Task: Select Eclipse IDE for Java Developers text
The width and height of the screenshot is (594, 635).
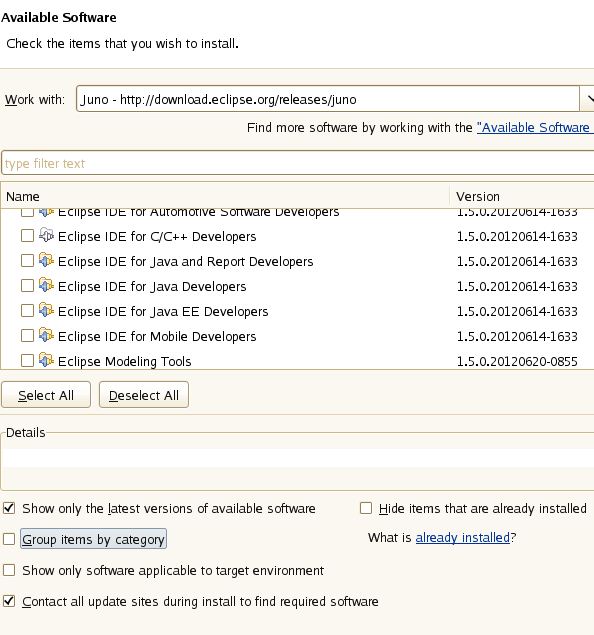Action: pos(152,287)
